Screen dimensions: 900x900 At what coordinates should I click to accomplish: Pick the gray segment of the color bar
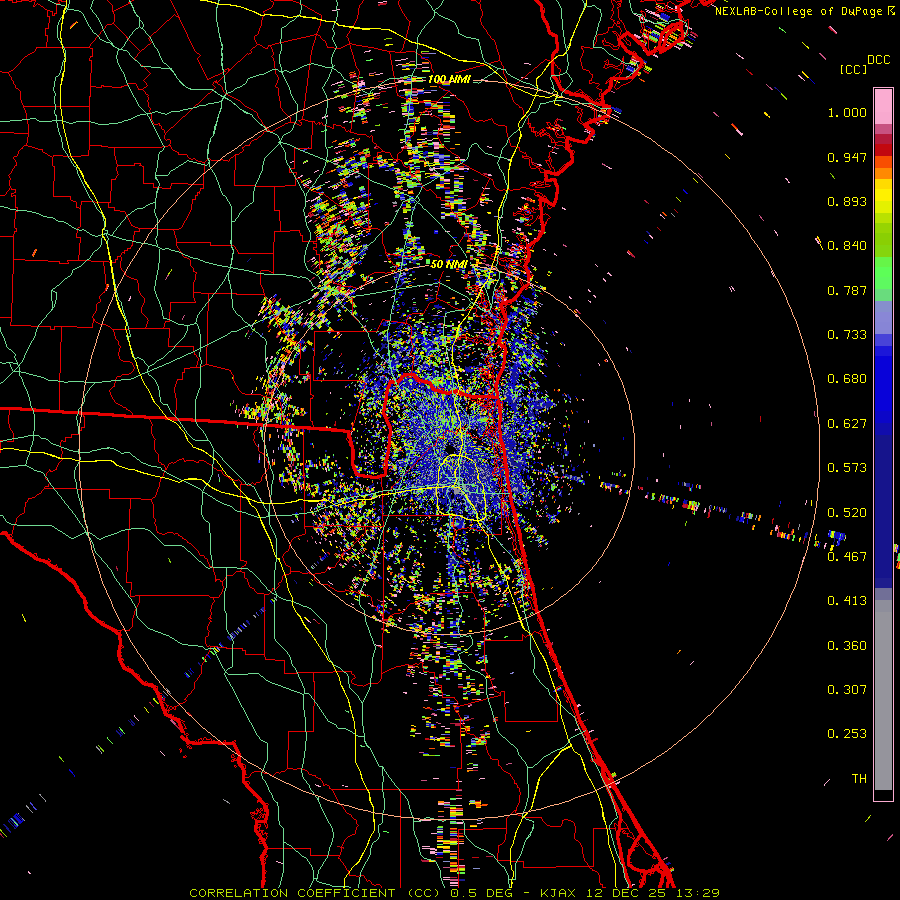click(x=883, y=695)
